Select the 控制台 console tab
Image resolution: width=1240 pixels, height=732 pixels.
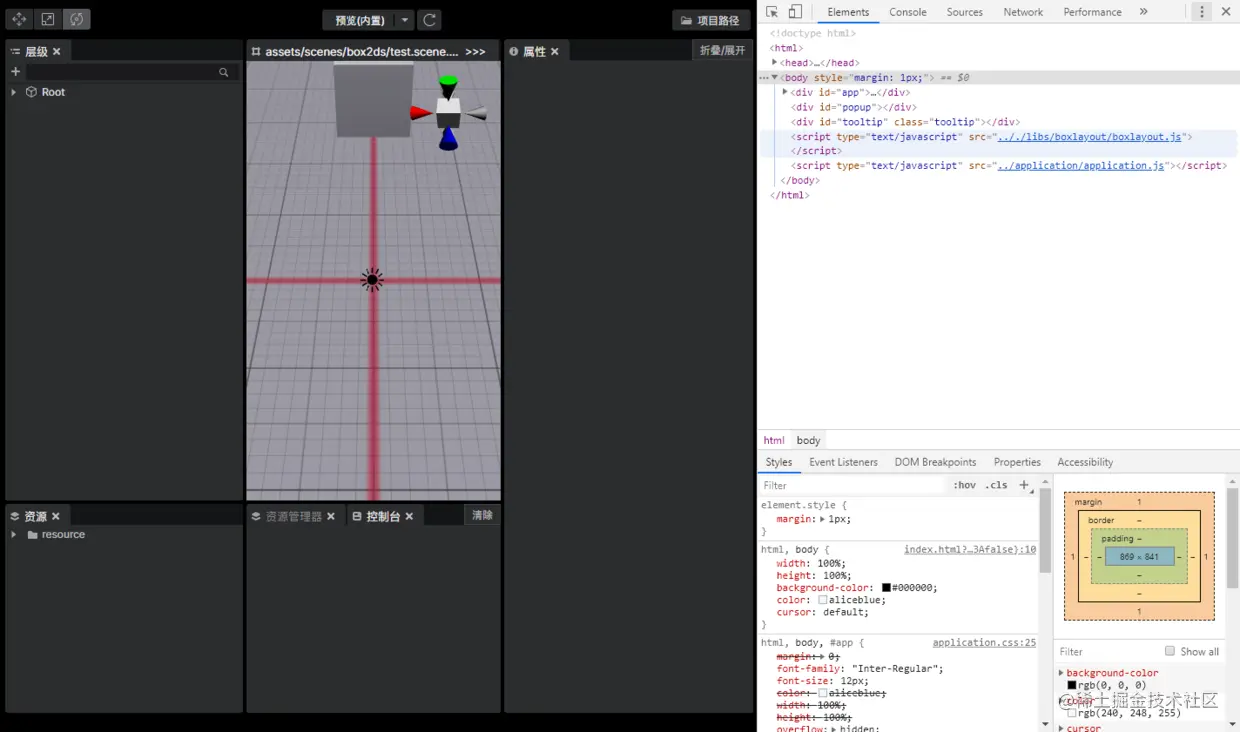(383, 517)
